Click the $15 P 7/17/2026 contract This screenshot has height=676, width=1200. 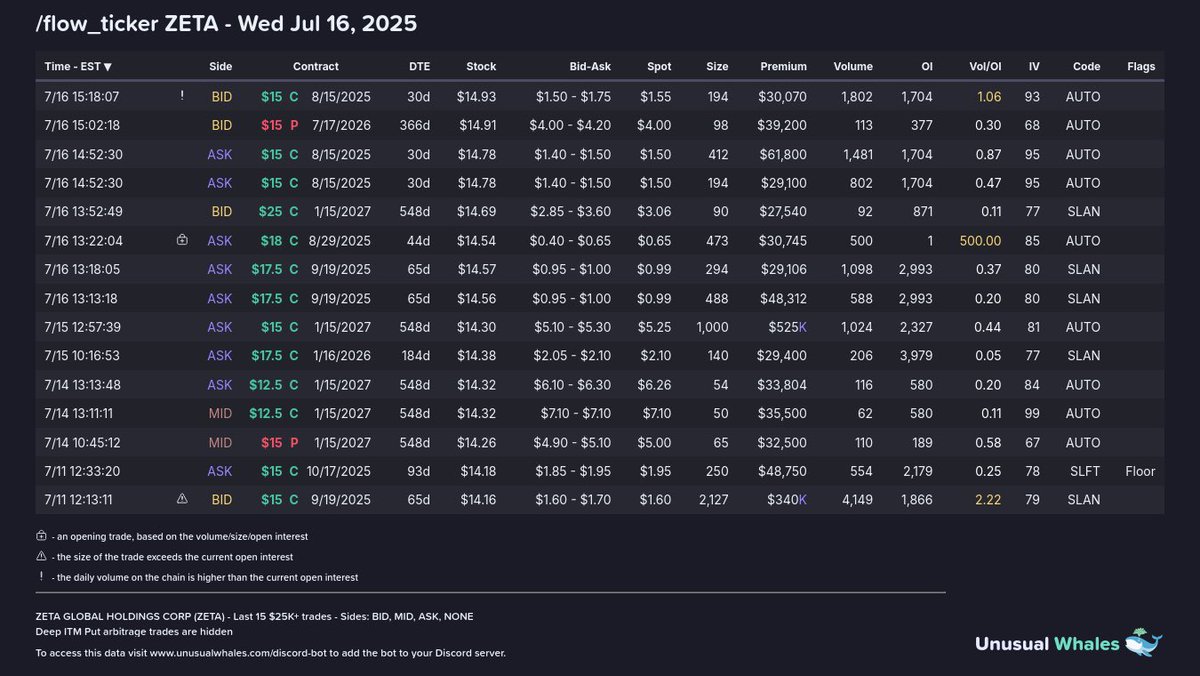pos(316,126)
